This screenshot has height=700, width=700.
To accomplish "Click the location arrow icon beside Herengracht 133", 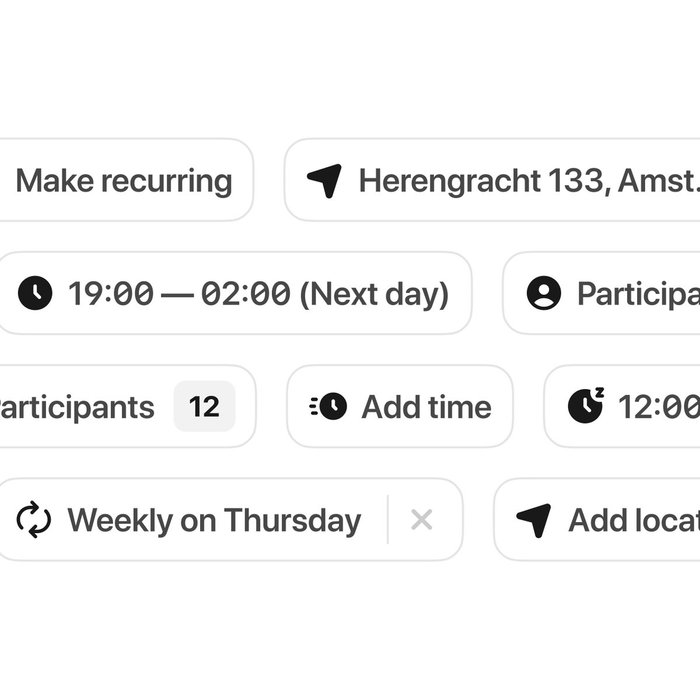I will (324, 181).
